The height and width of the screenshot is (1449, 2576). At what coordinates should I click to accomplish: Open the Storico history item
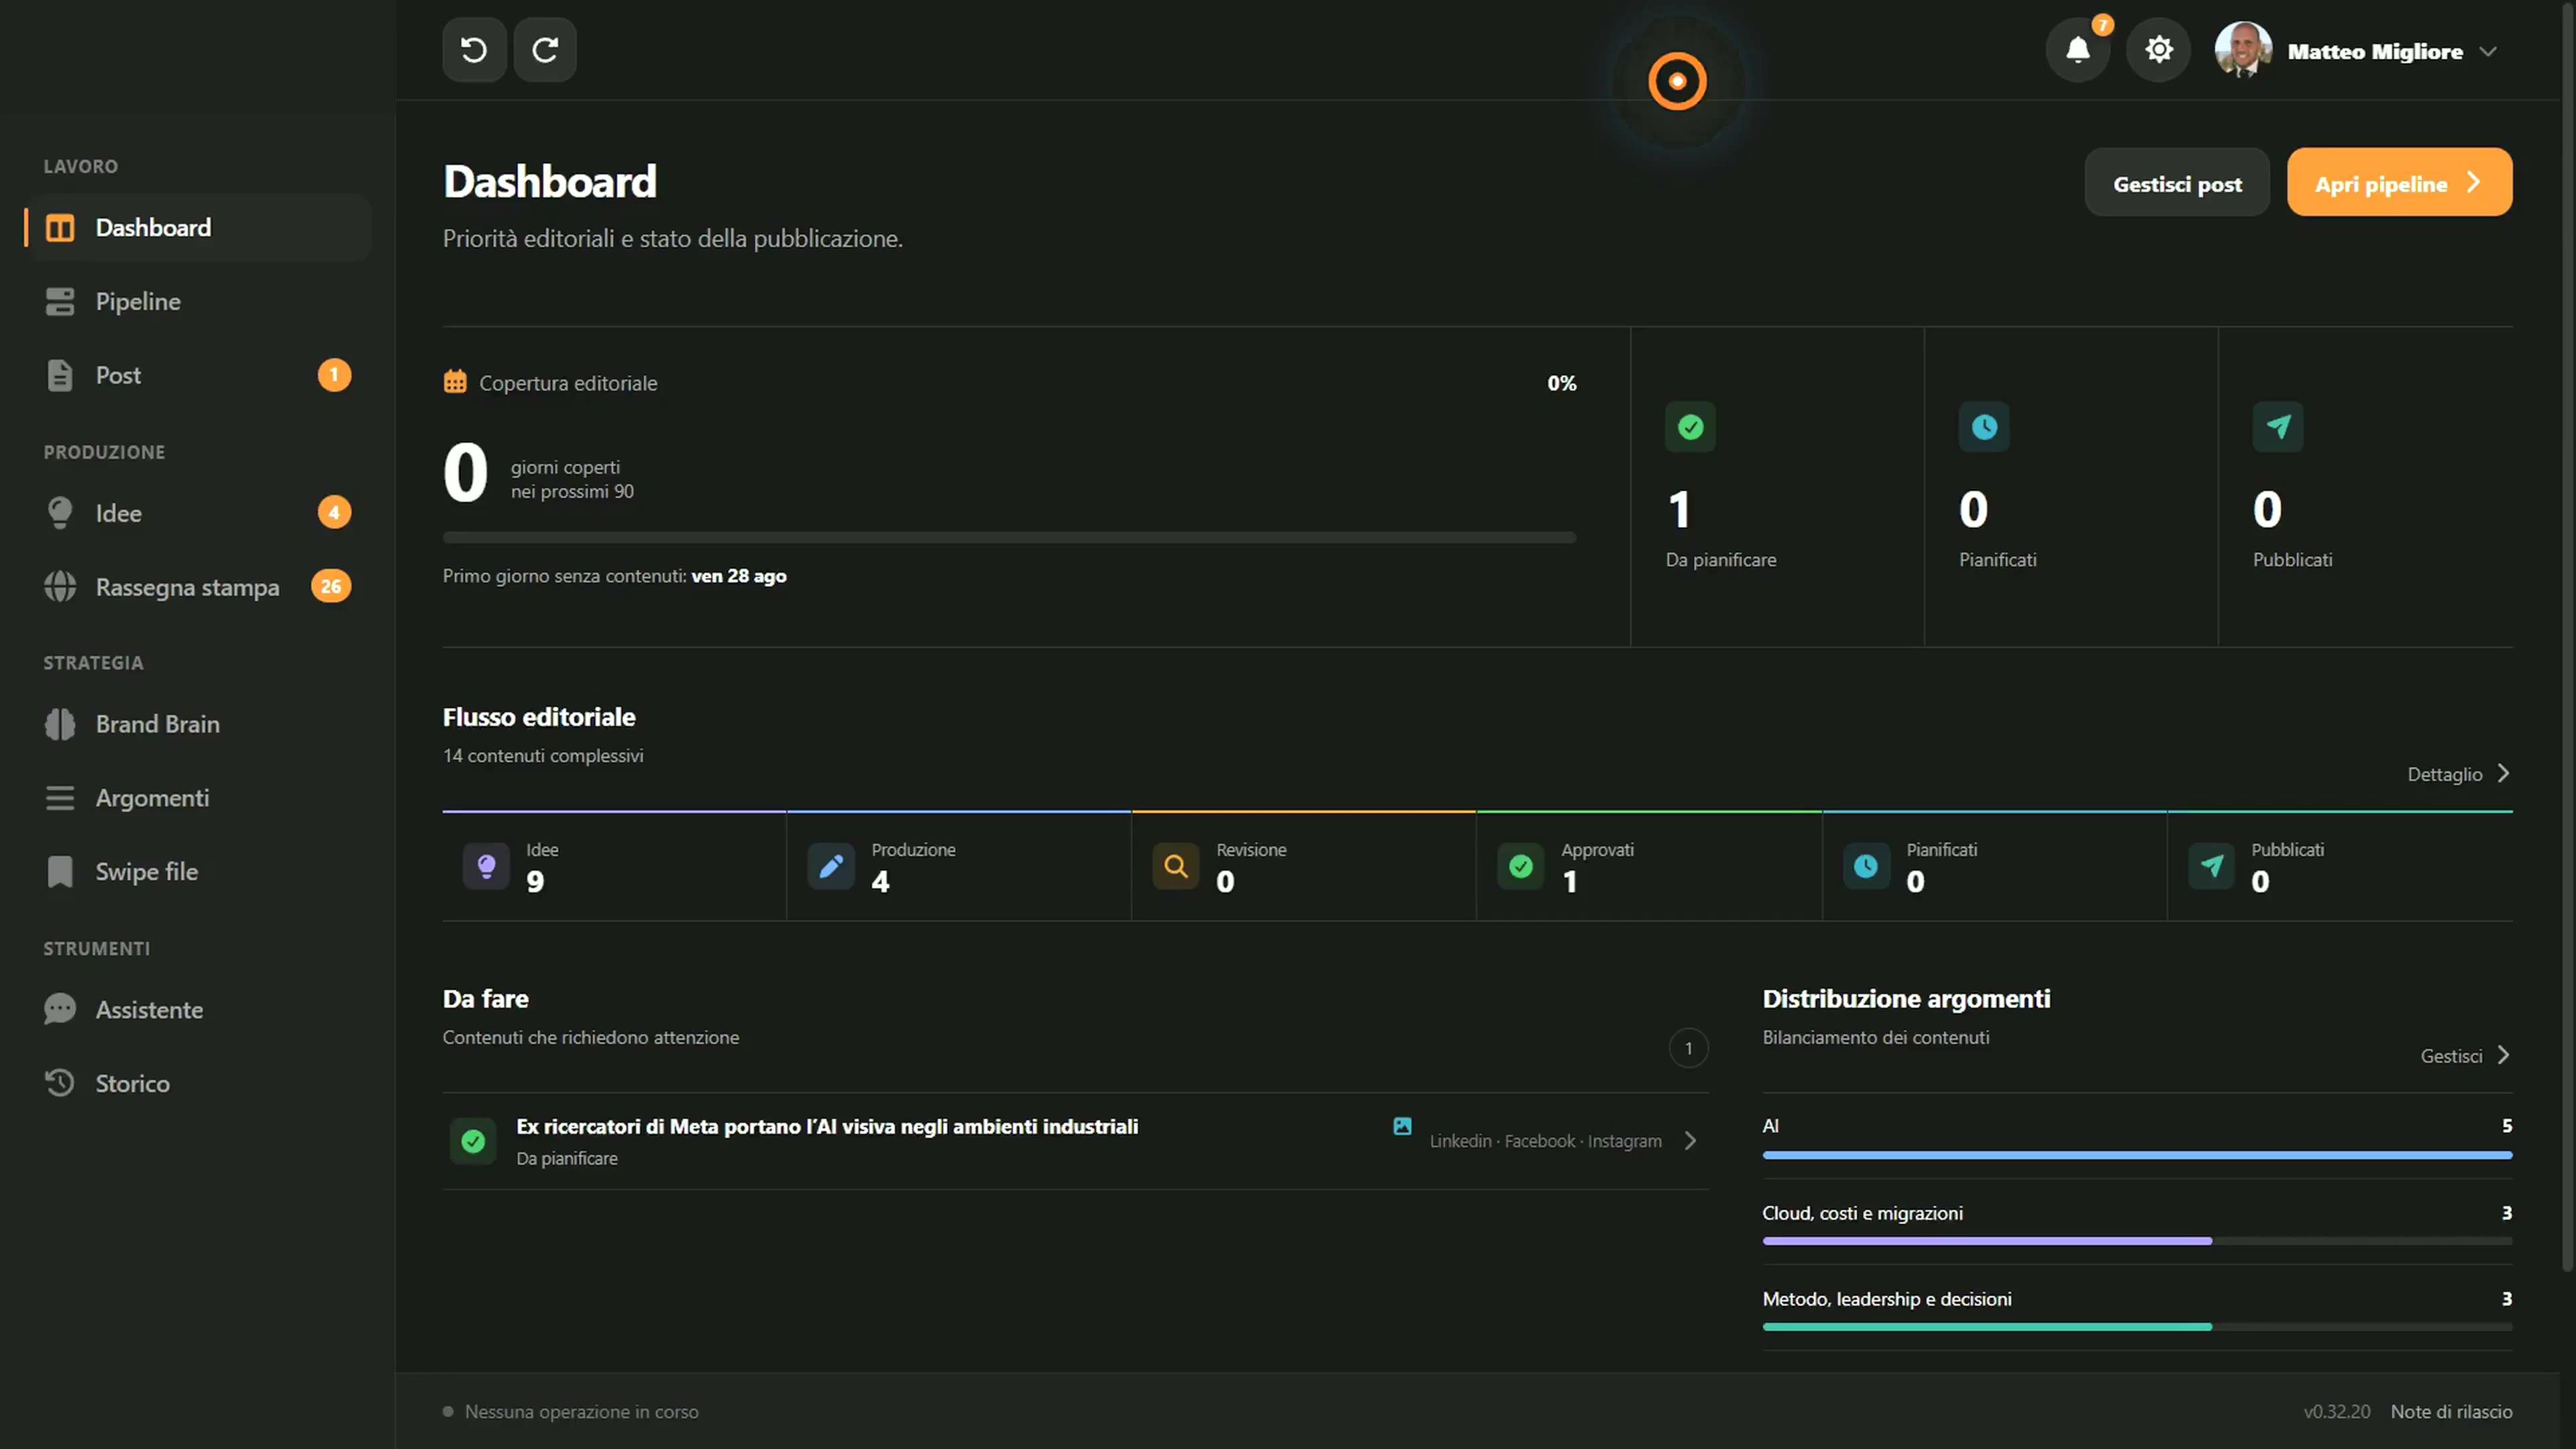coord(198,1084)
